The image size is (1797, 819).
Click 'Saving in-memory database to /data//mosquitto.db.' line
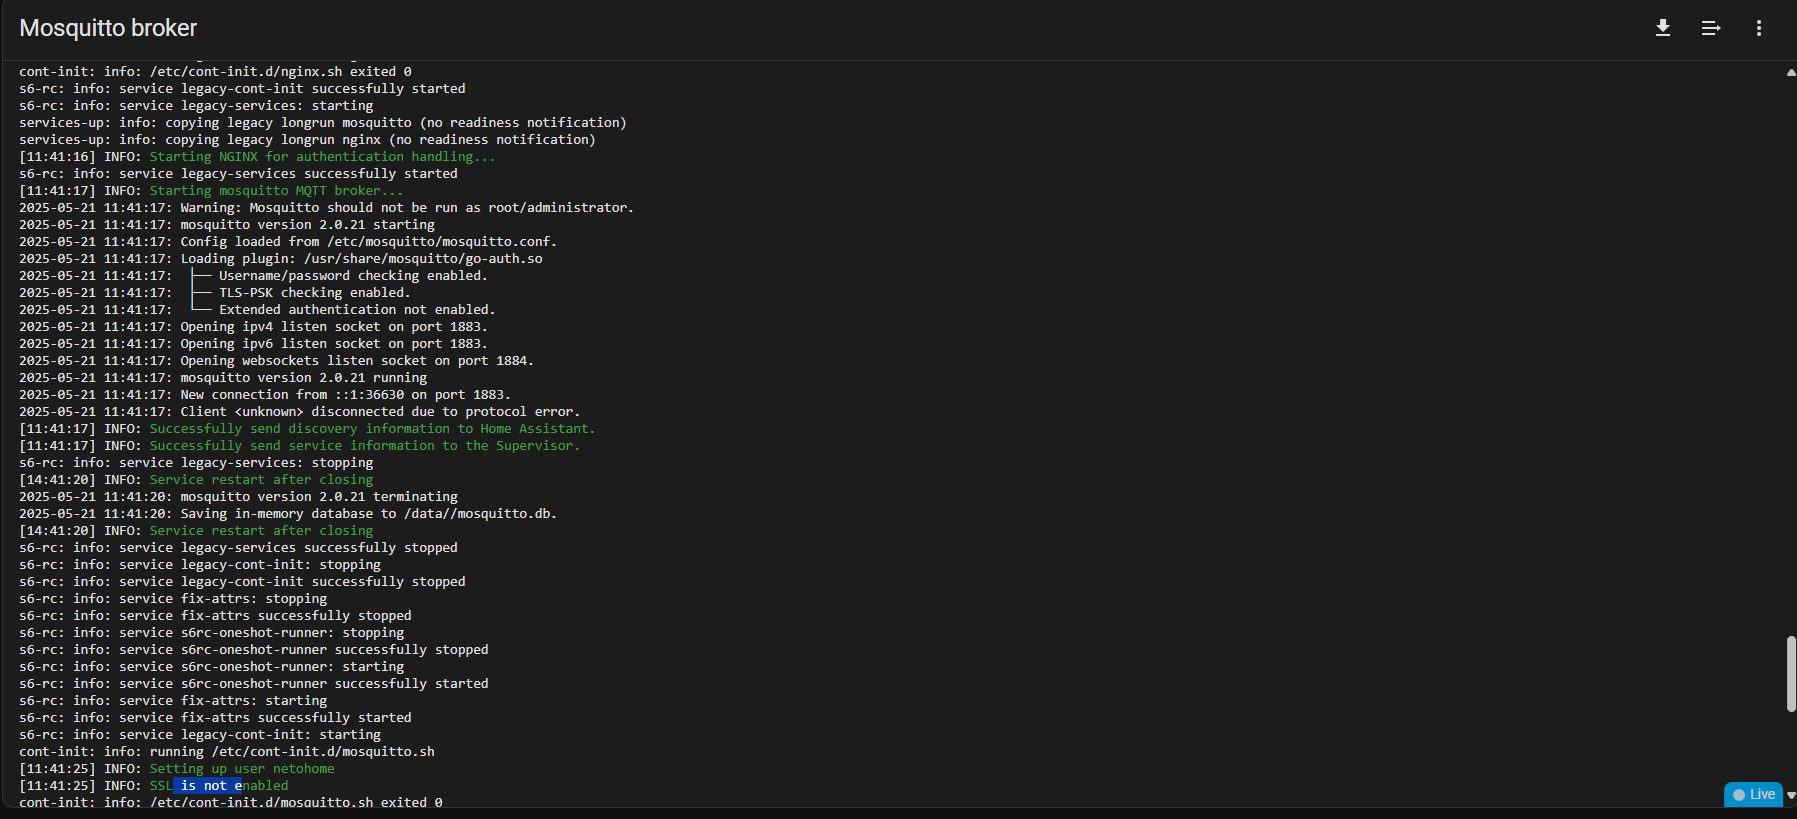click(x=288, y=513)
